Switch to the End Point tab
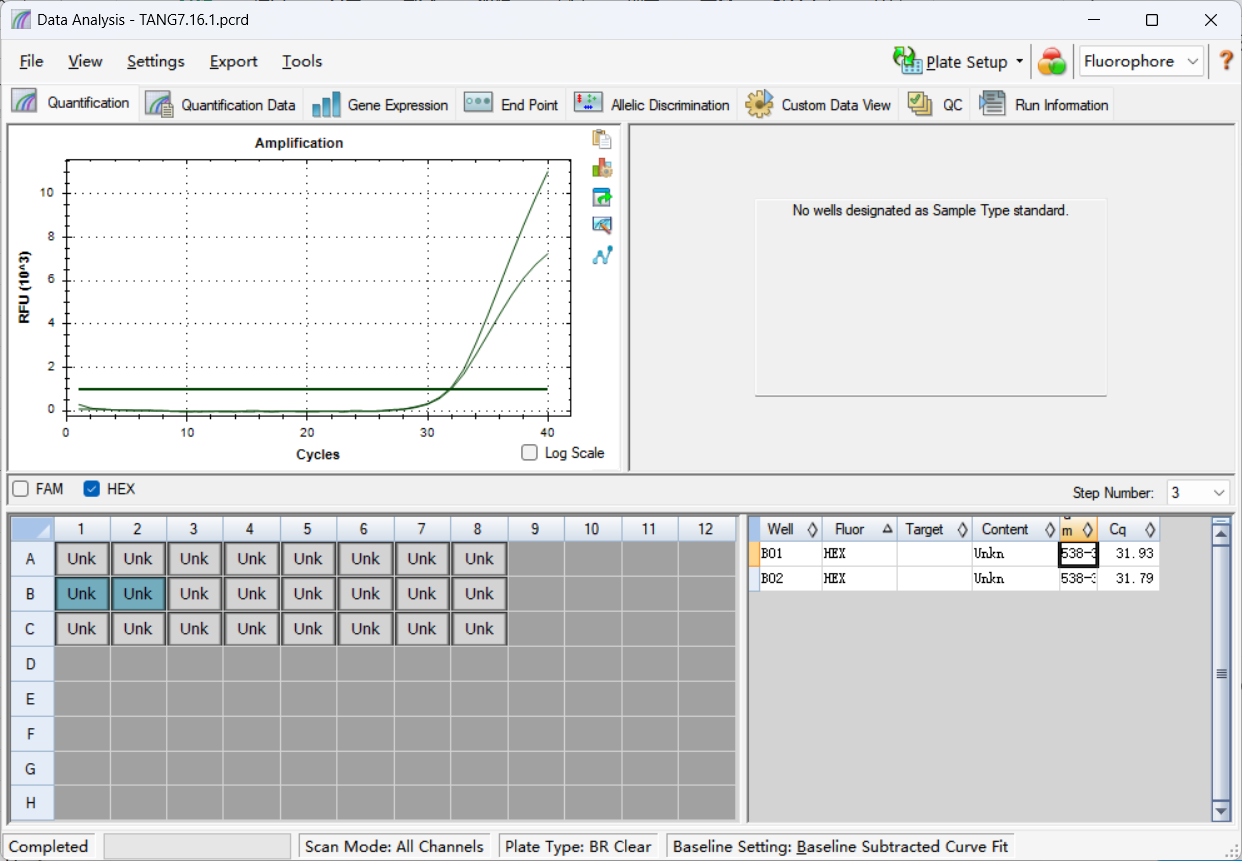The width and height of the screenshot is (1242, 861). [512, 104]
